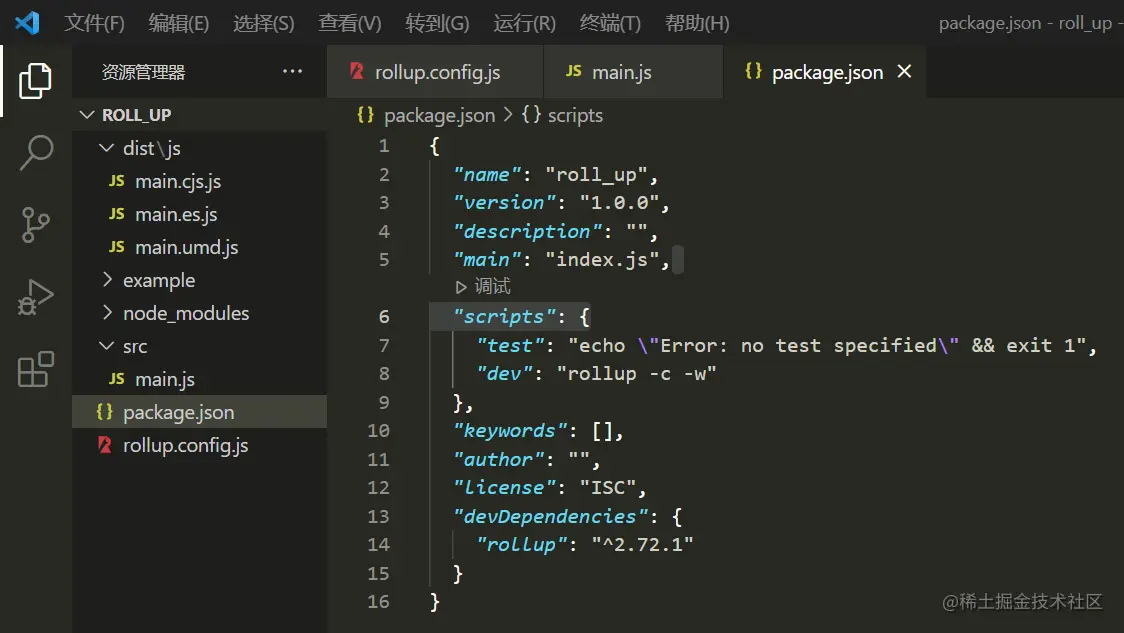
Task: Open the Source Control view icon
Action: click(35, 225)
